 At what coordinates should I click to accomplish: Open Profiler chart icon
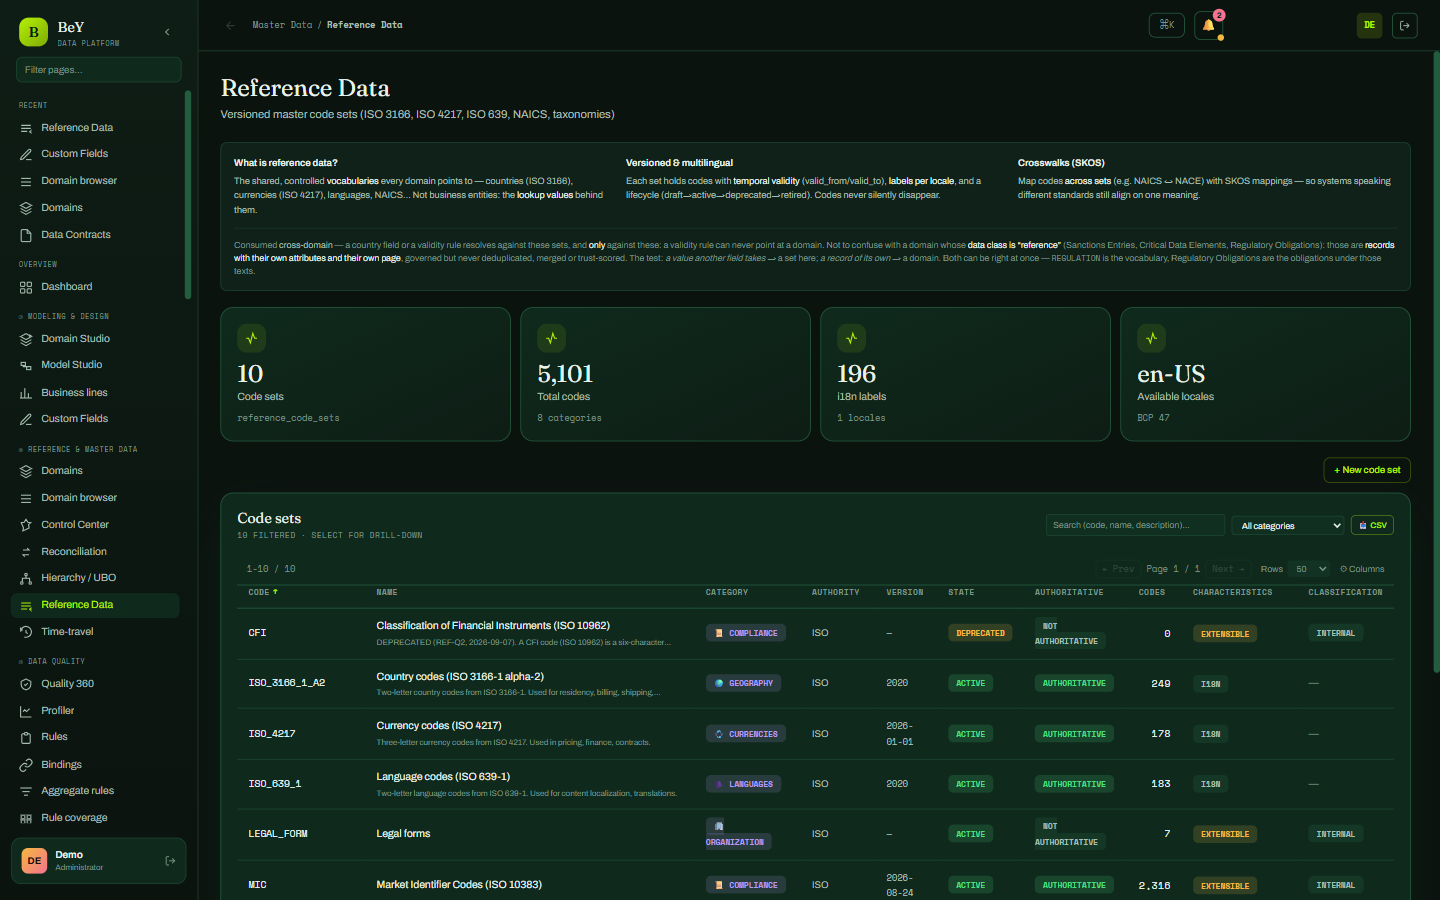point(26,711)
